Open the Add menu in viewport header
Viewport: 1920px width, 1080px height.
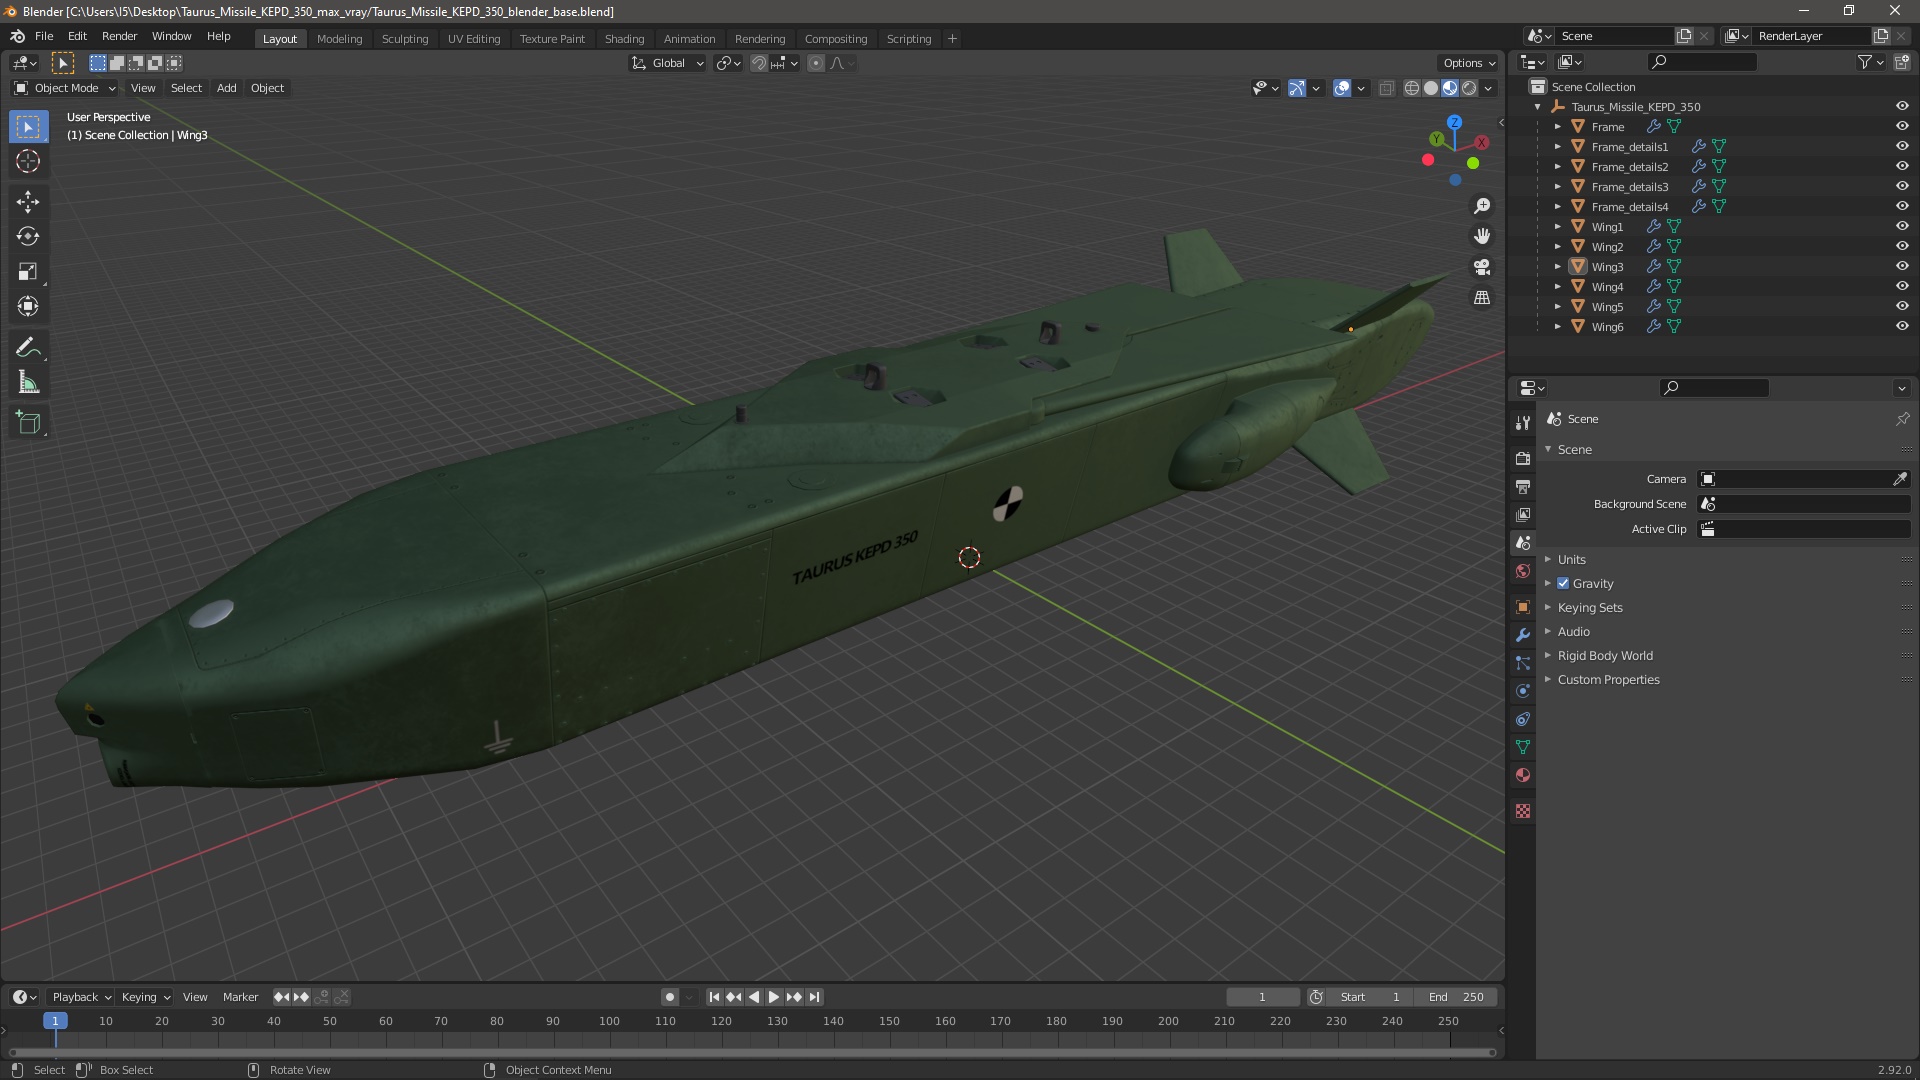227,88
